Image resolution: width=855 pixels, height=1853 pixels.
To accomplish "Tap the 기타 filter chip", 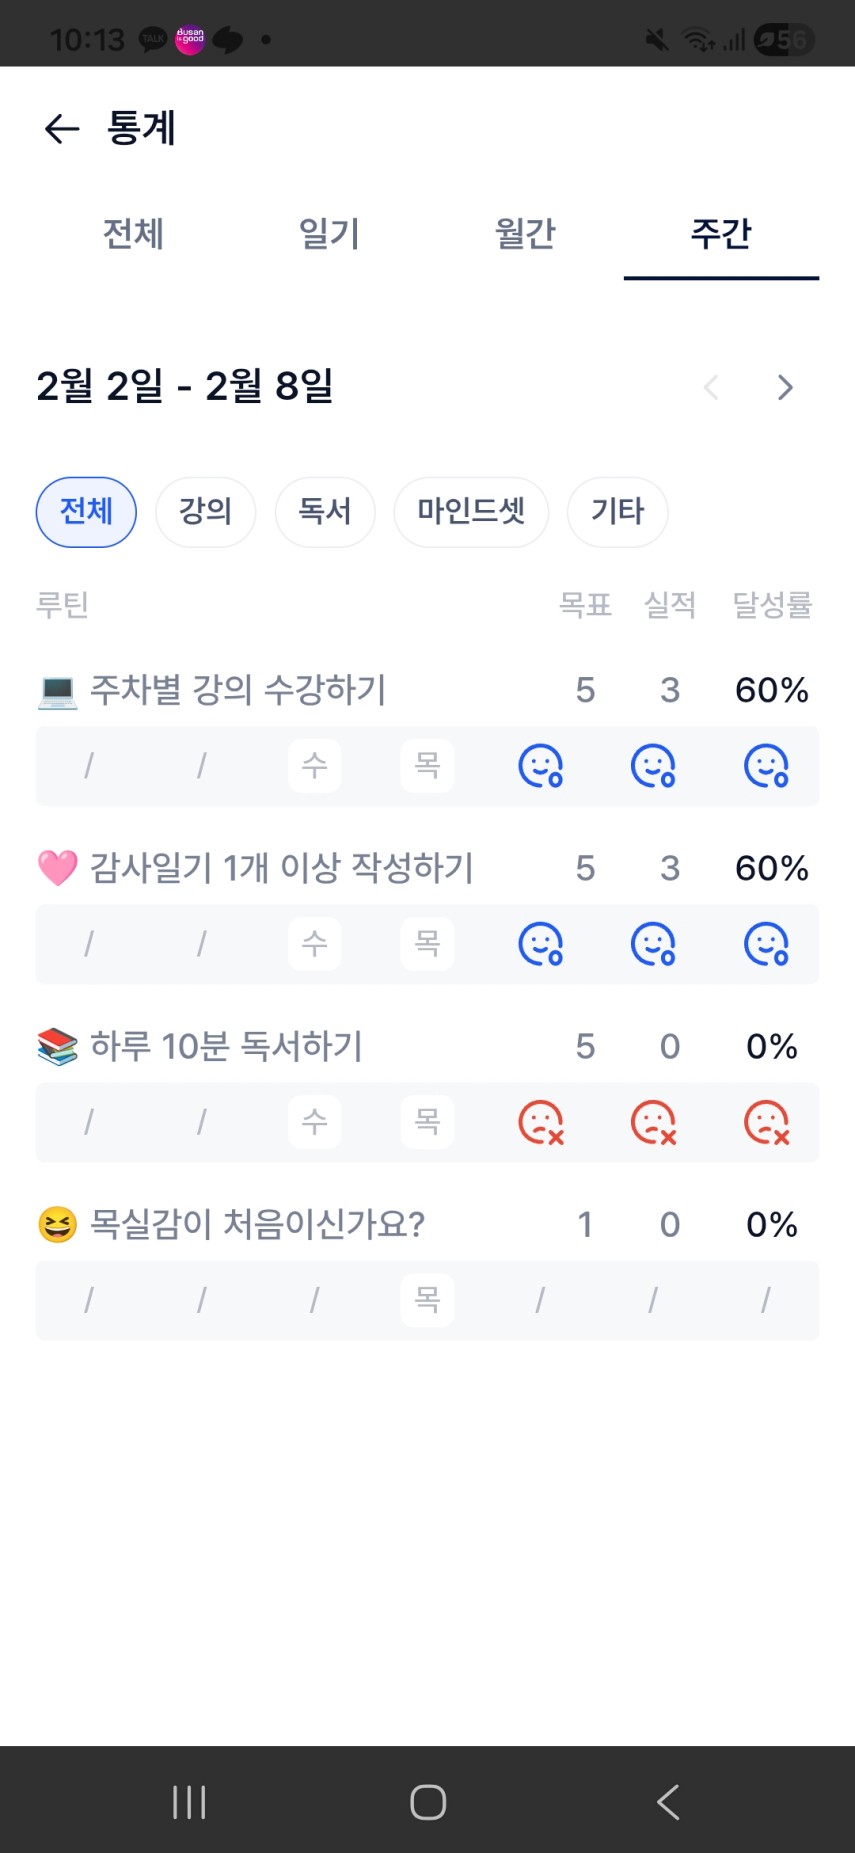I will point(617,512).
